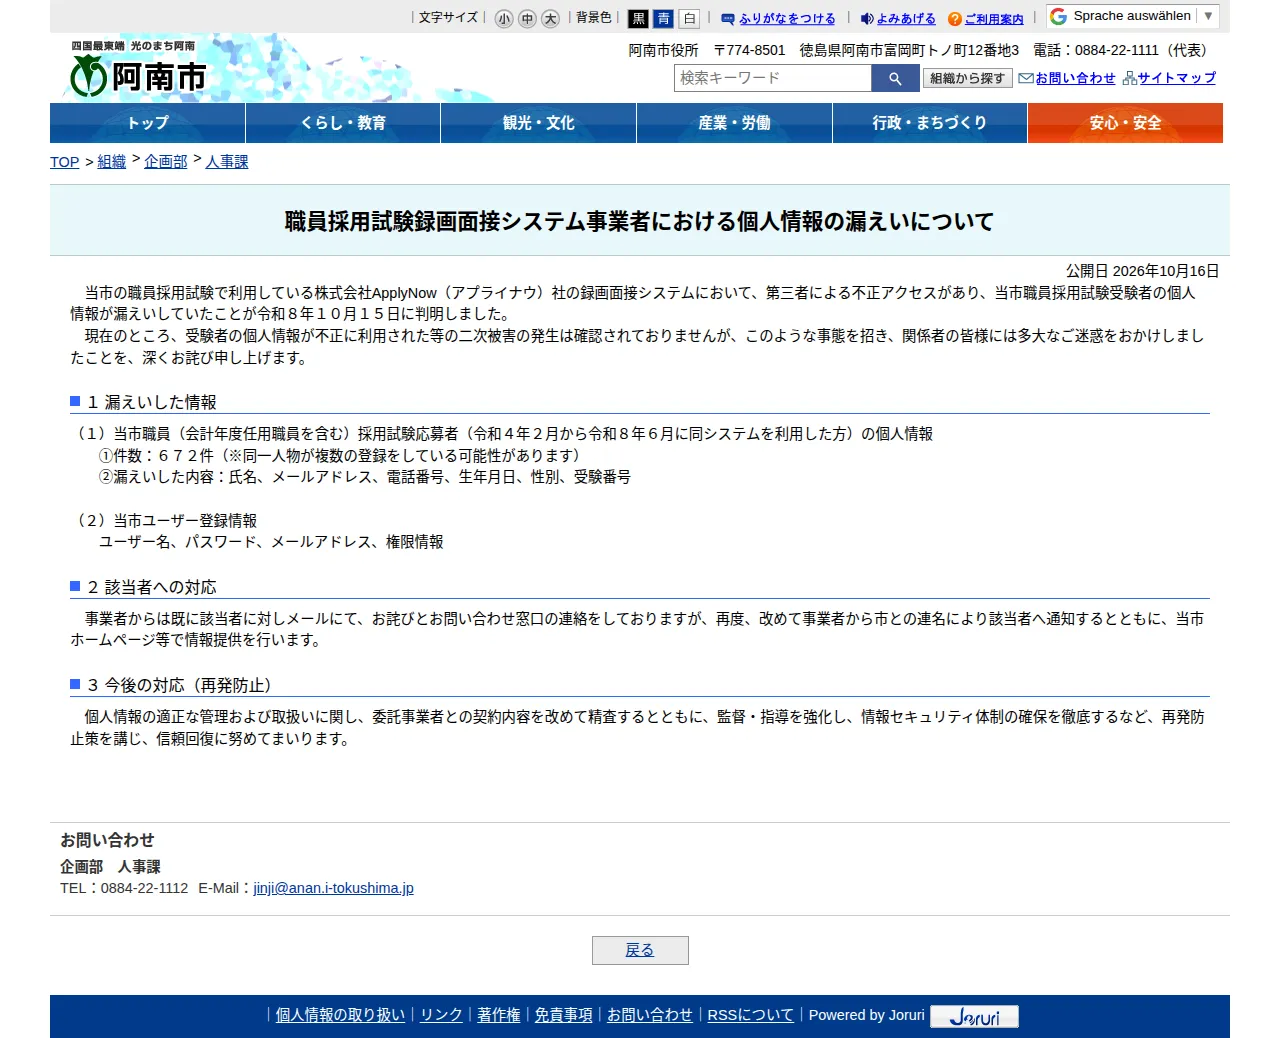Click the search magnifier button
This screenshot has width=1280, height=1038.
pyautogui.click(x=895, y=78)
